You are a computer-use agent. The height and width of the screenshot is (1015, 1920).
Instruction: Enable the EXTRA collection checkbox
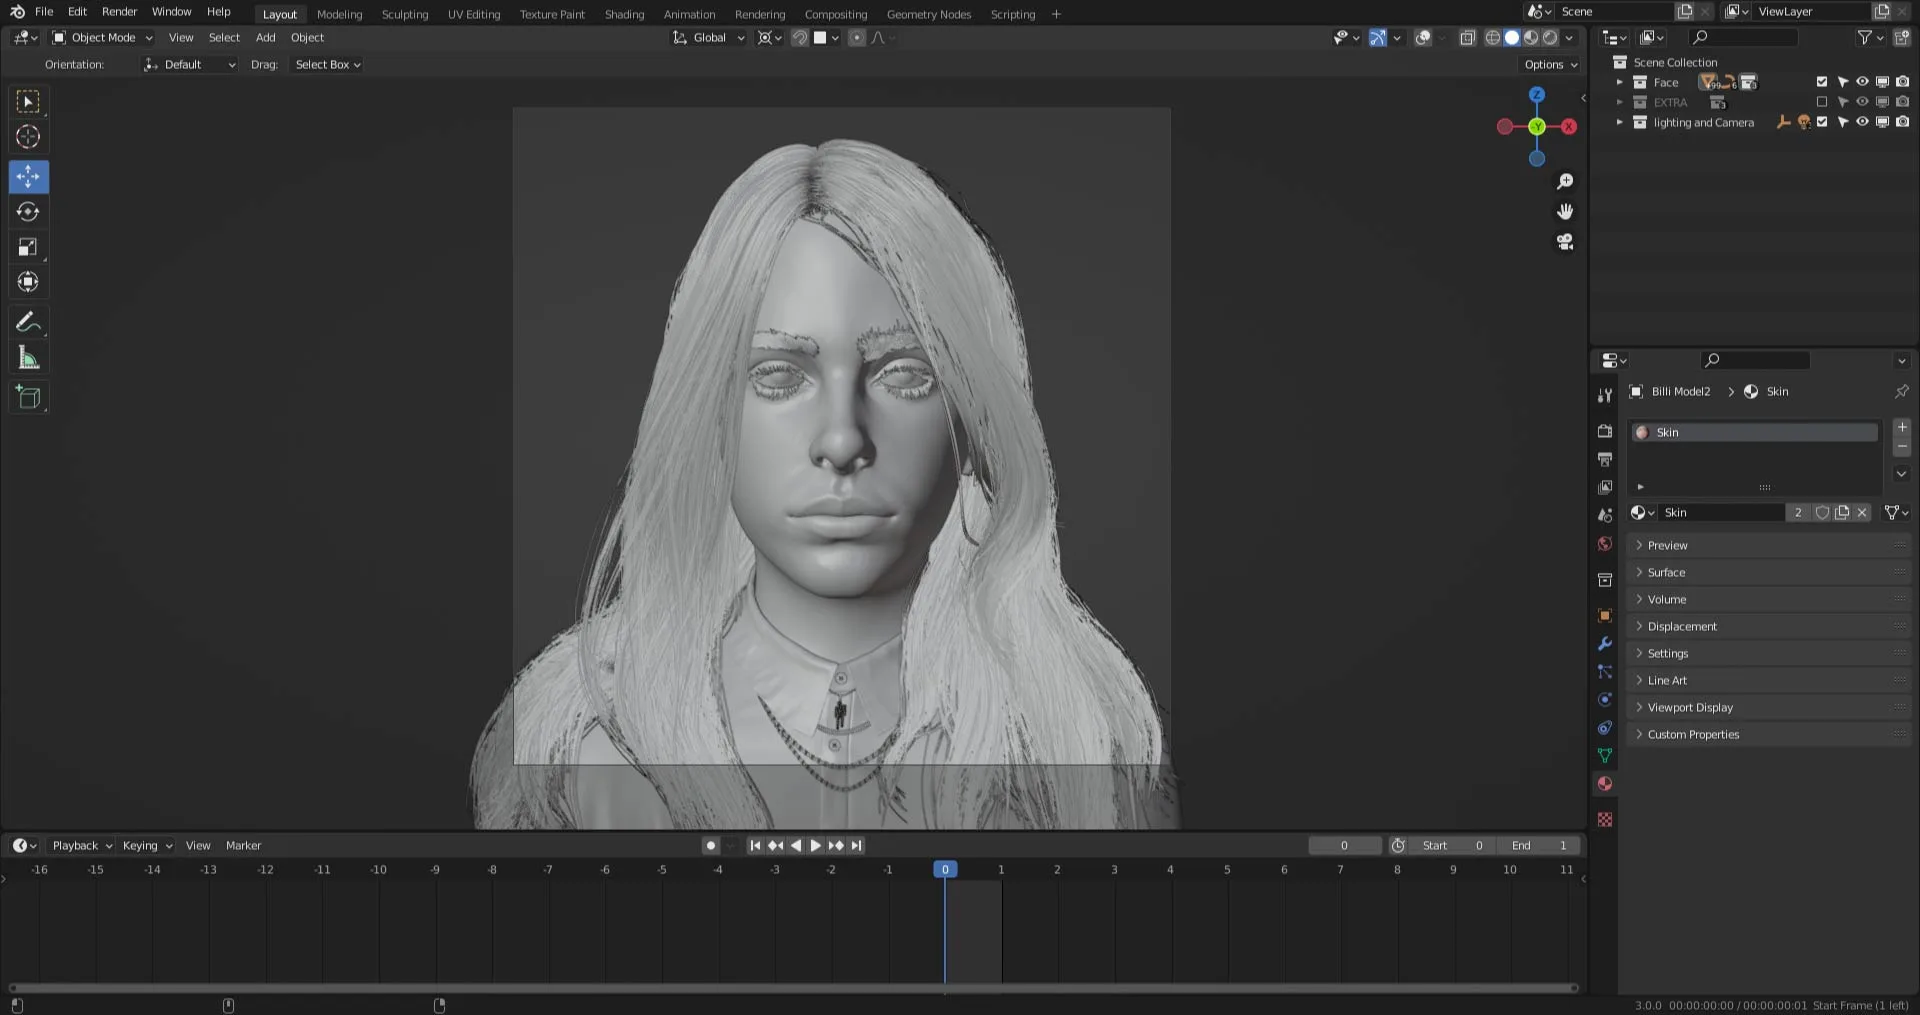pyautogui.click(x=1822, y=102)
